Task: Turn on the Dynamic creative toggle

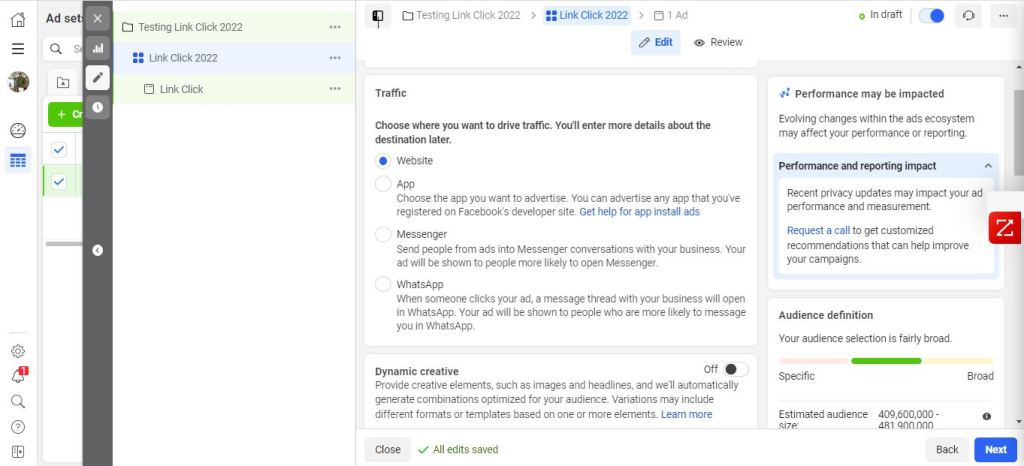Action: (x=736, y=369)
